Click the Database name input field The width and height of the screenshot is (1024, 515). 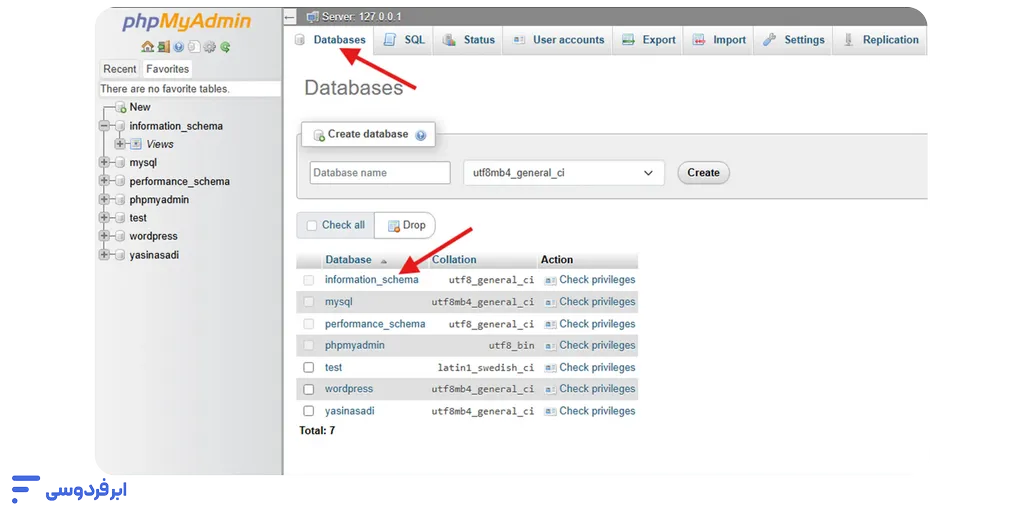(380, 173)
